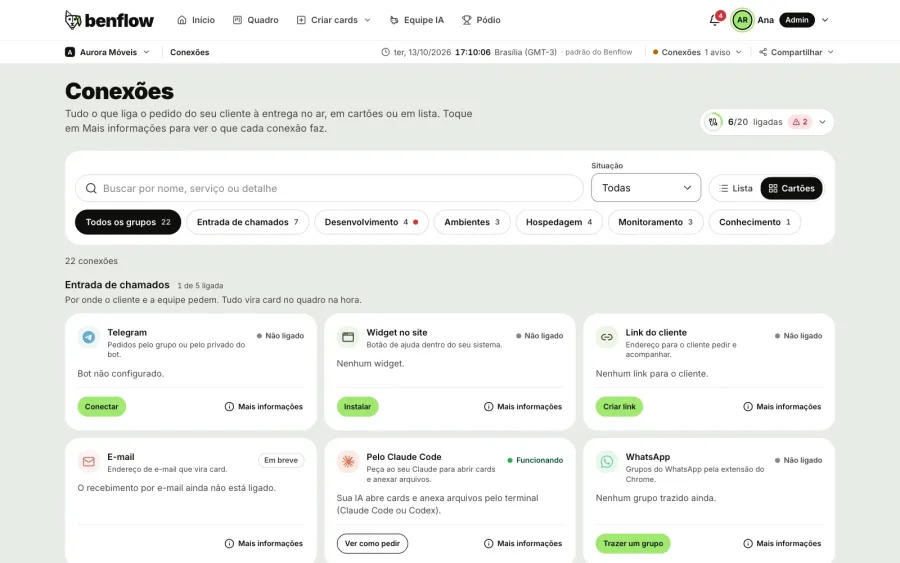Click the '1 de 5 ligada' text
900x563 pixels.
pyautogui.click(x=200, y=286)
